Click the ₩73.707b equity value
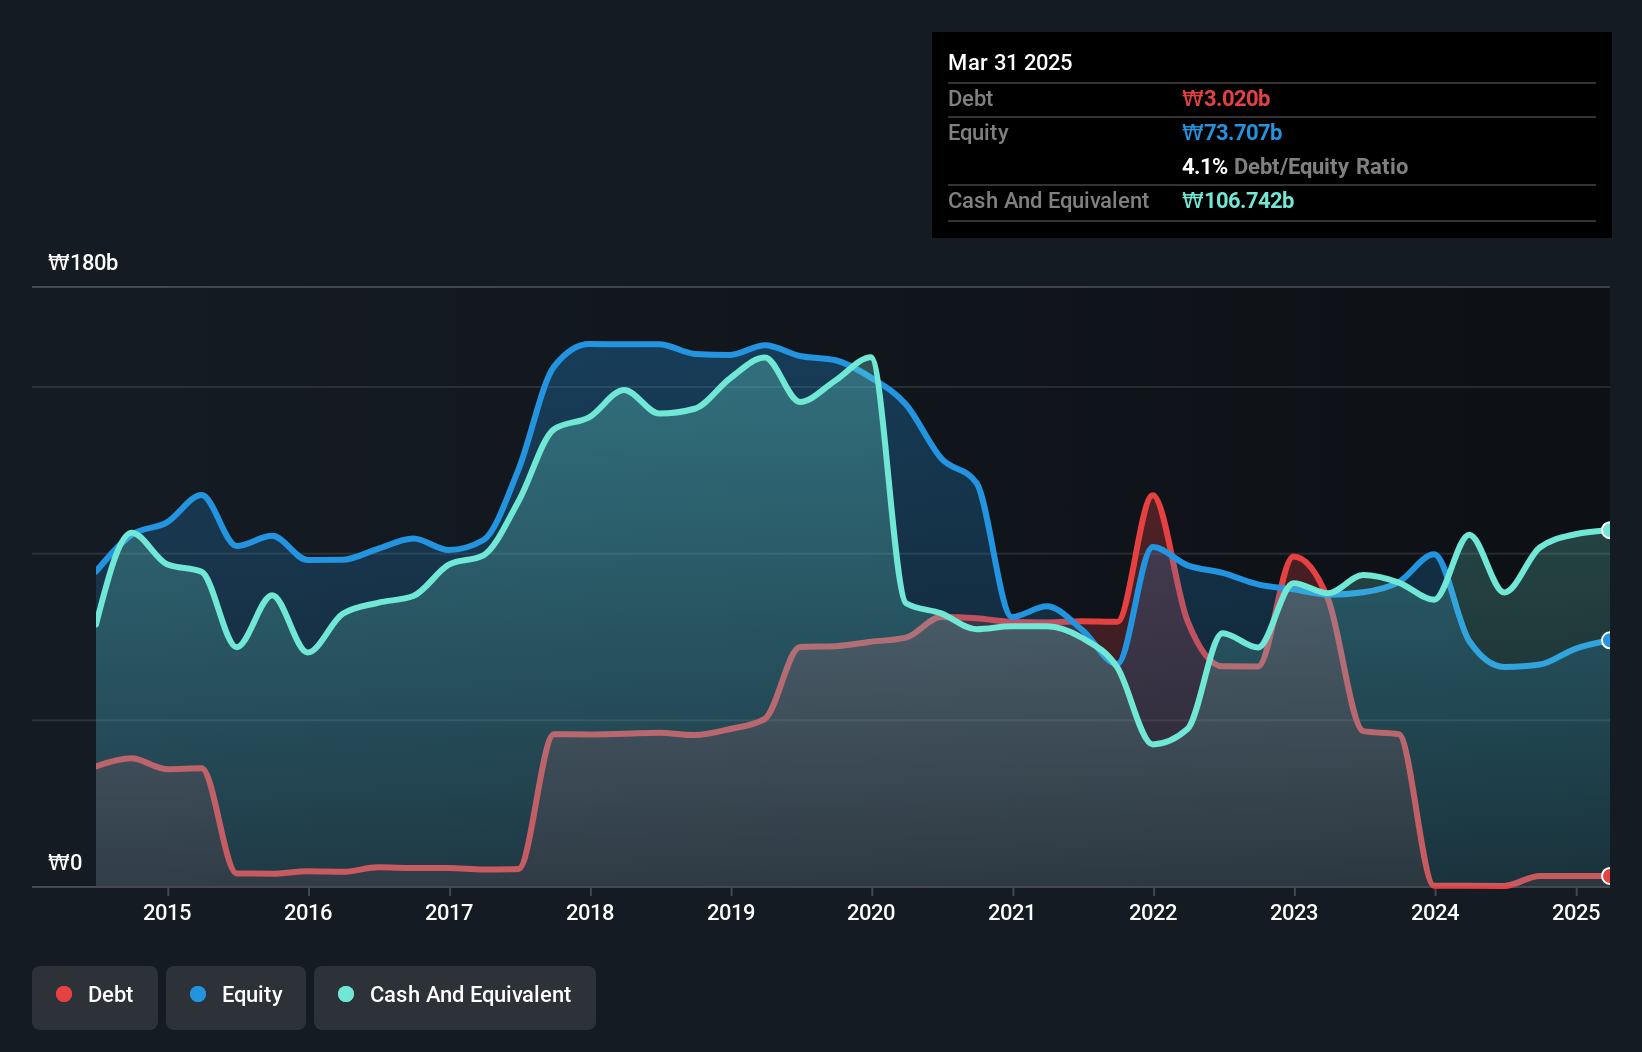Viewport: 1642px width, 1052px height. [x=1232, y=132]
